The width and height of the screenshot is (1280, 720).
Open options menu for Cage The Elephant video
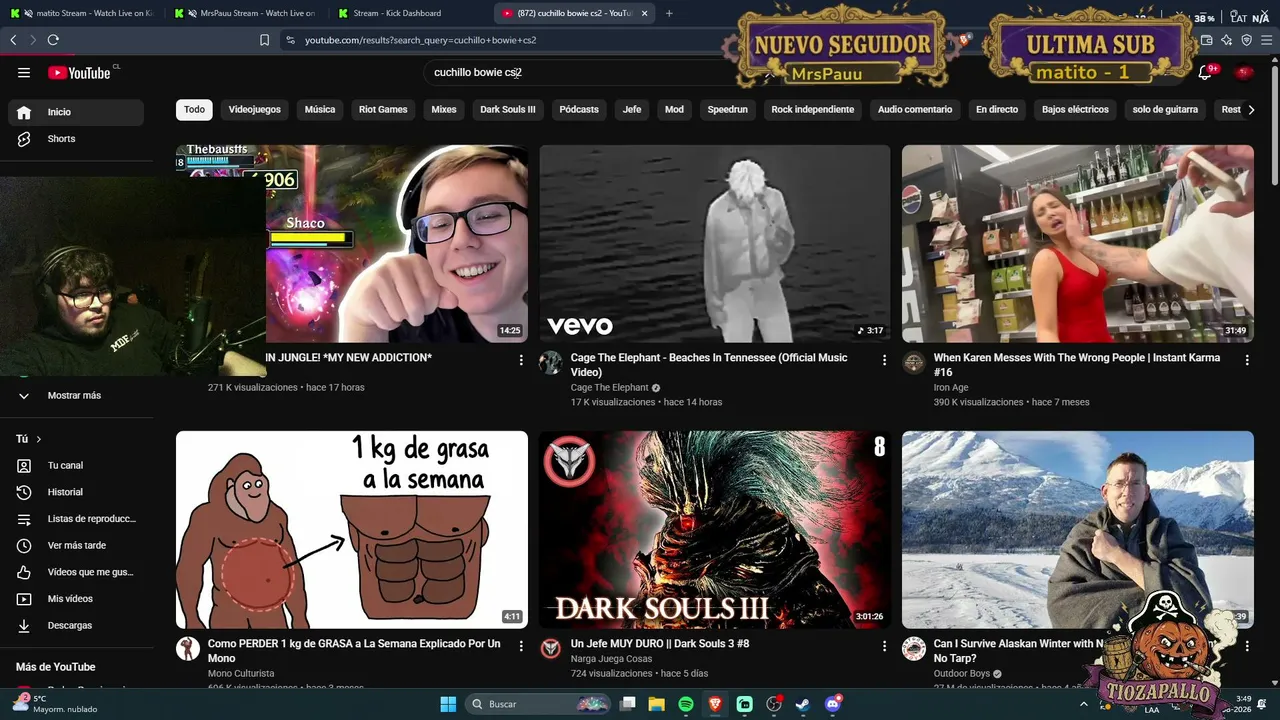pos(884,360)
